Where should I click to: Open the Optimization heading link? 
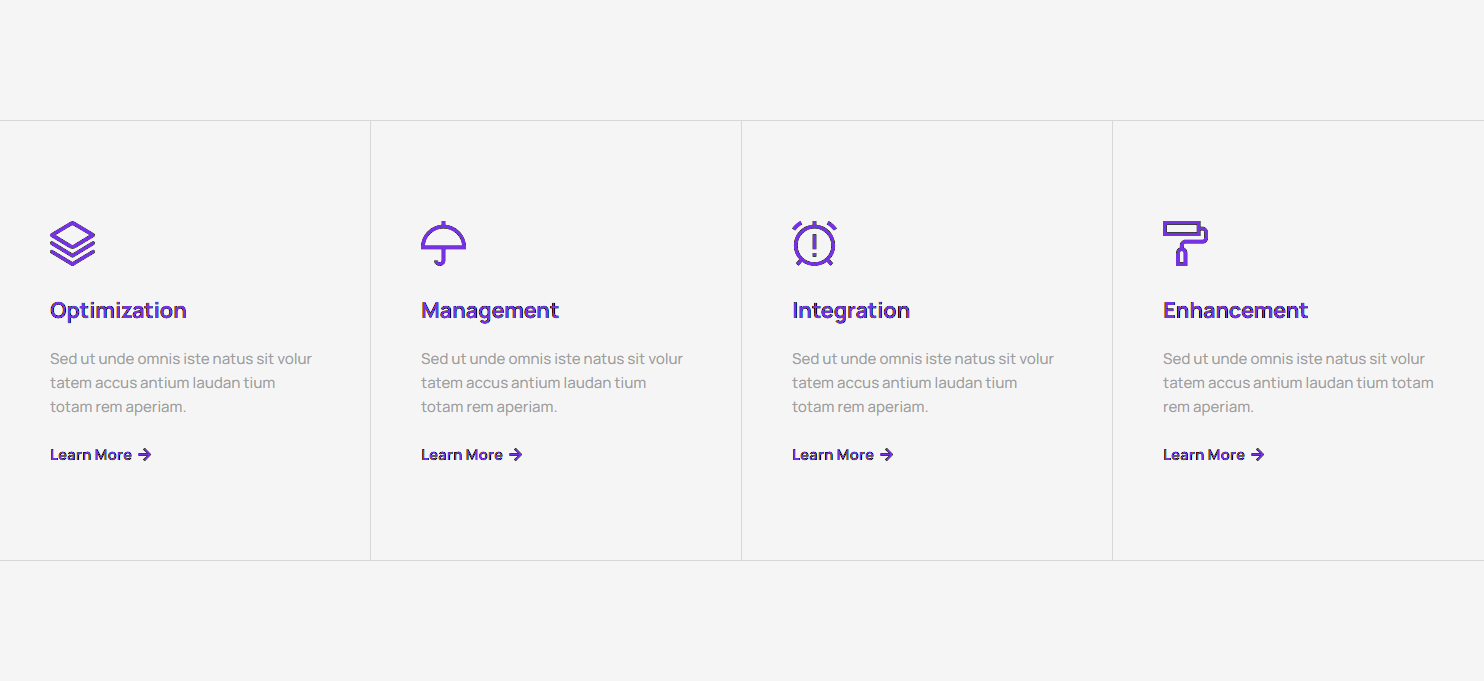pos(118,311)
